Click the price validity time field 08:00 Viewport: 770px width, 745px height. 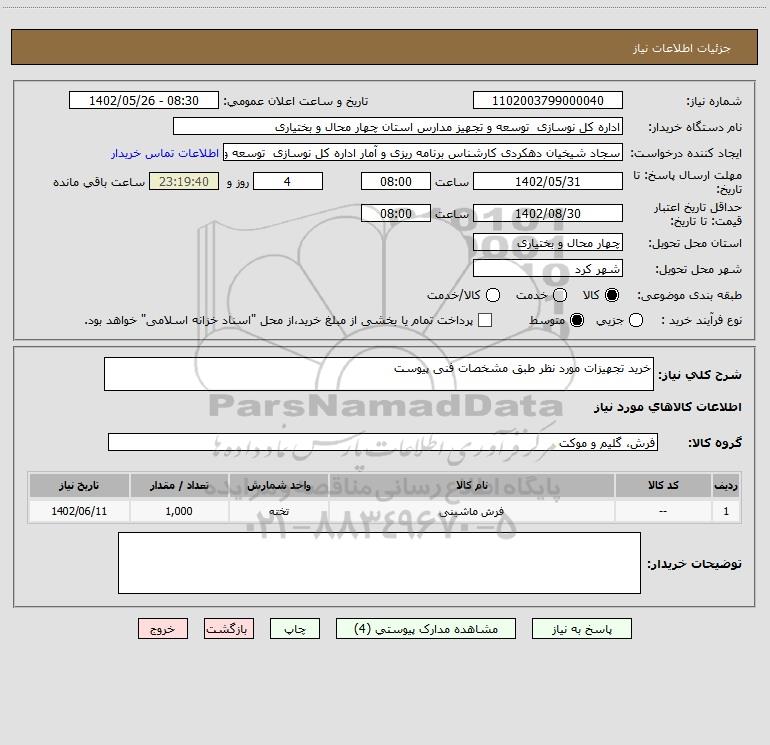(396, 214)
